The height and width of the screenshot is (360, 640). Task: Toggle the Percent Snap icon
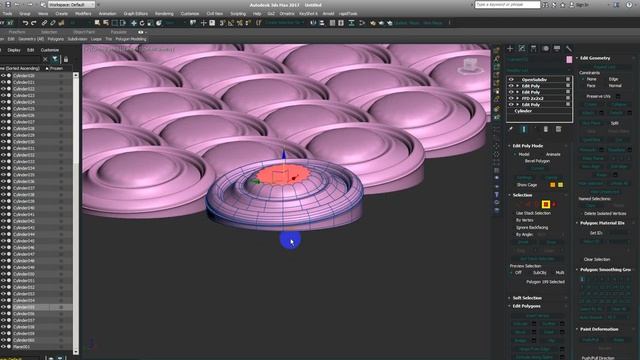point(240,23)
